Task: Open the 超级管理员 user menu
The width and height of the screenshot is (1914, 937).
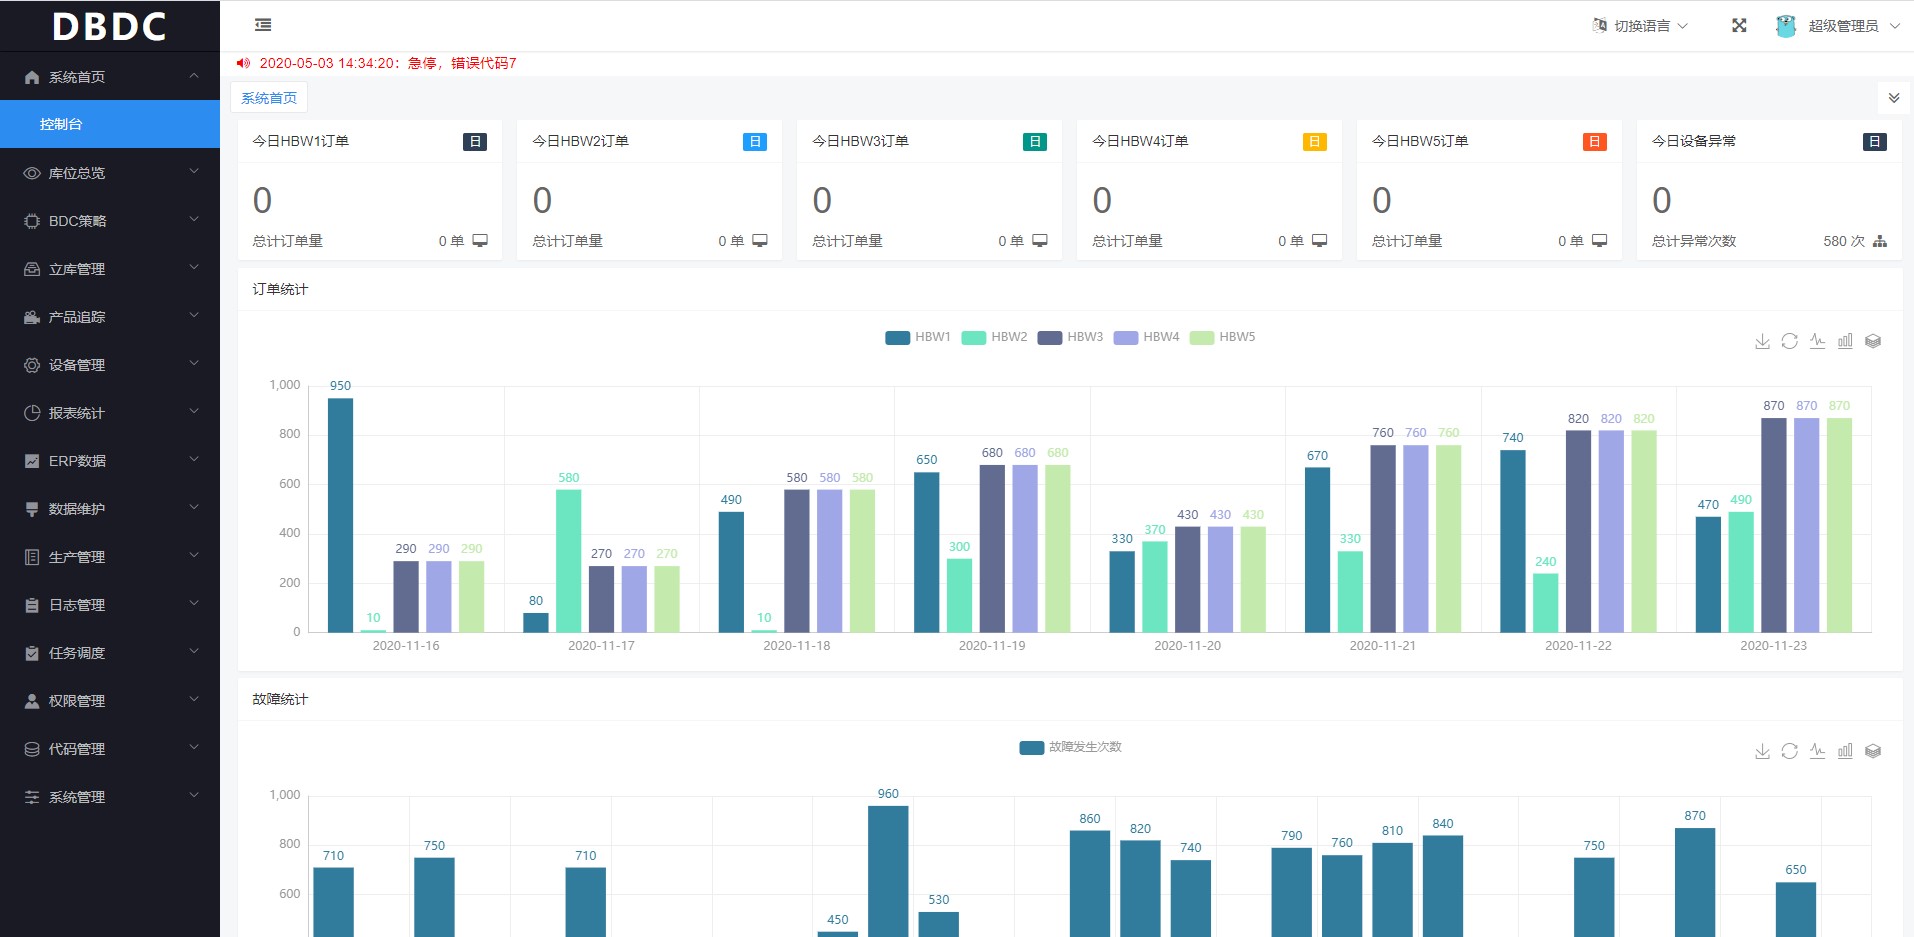Action: coord(1841,26)
